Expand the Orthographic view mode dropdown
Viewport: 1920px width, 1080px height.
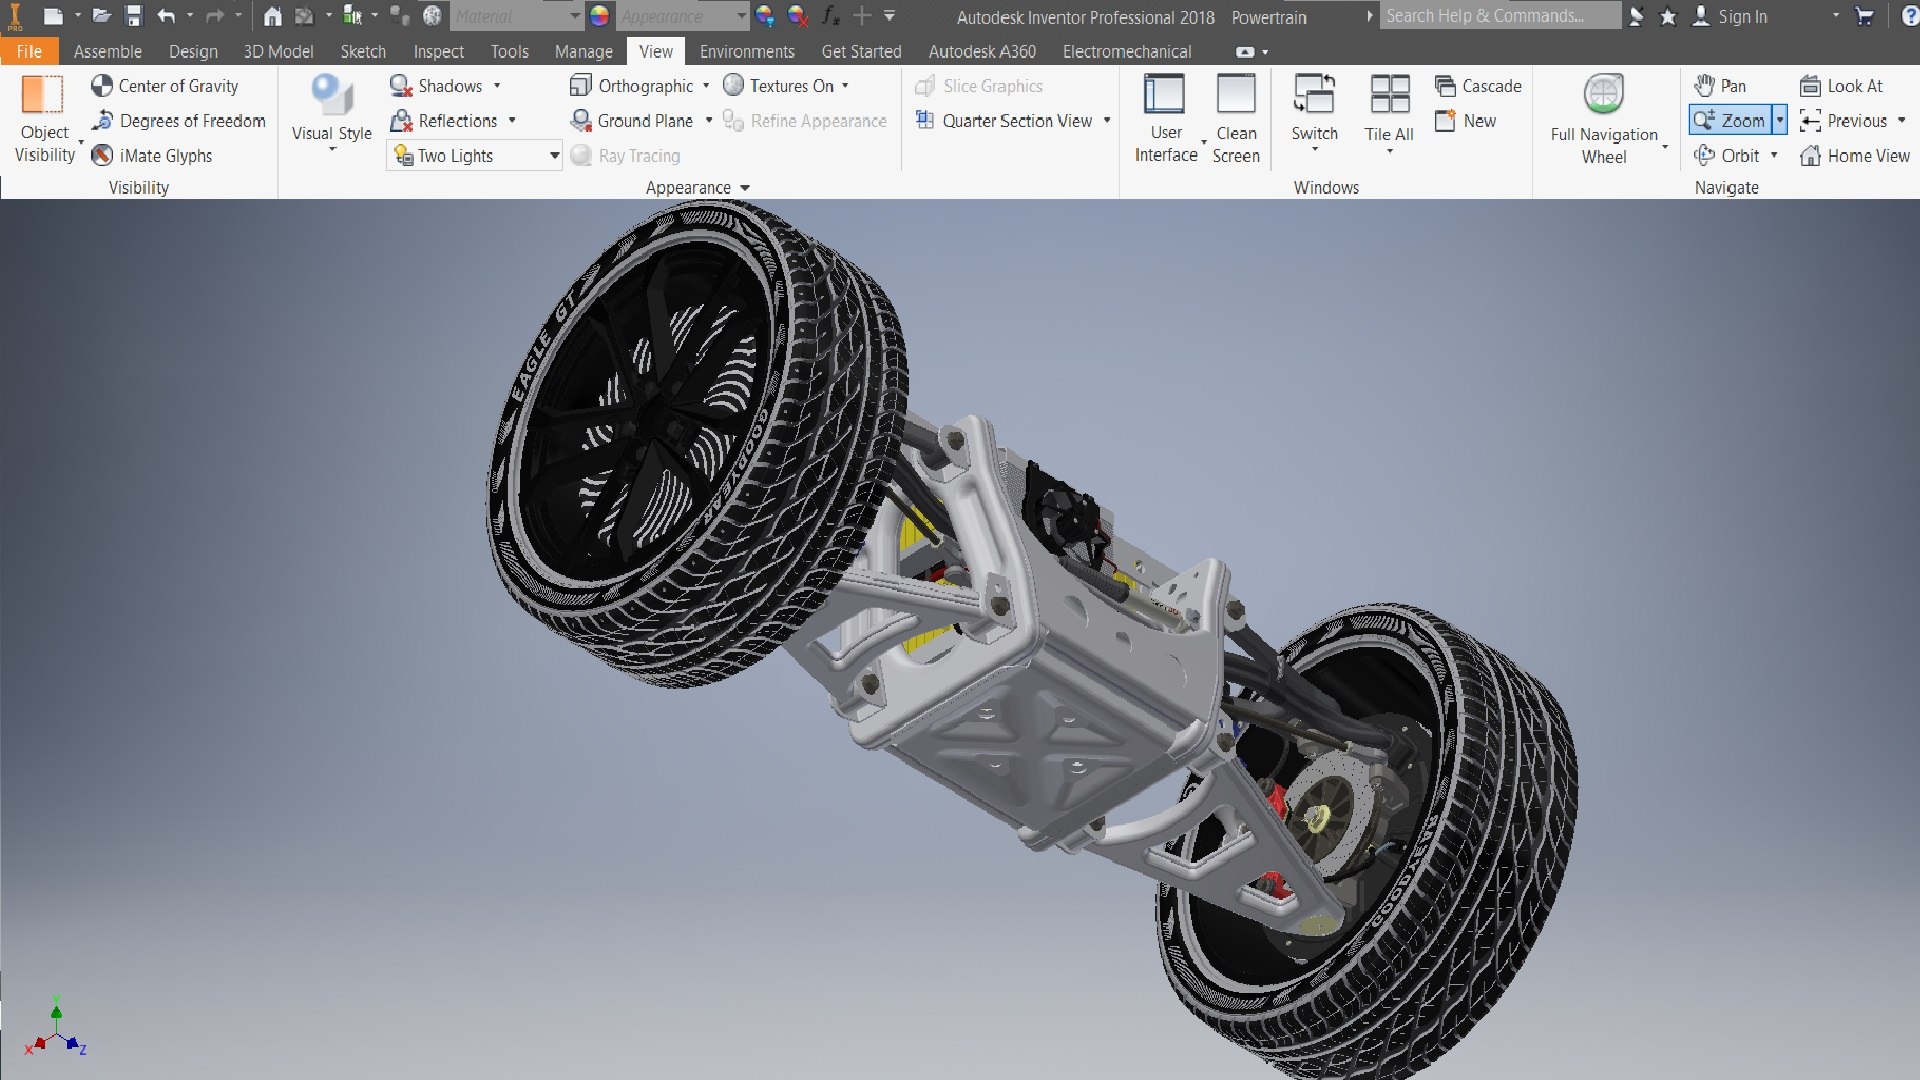pyautogui.click(x=706, y=86)
